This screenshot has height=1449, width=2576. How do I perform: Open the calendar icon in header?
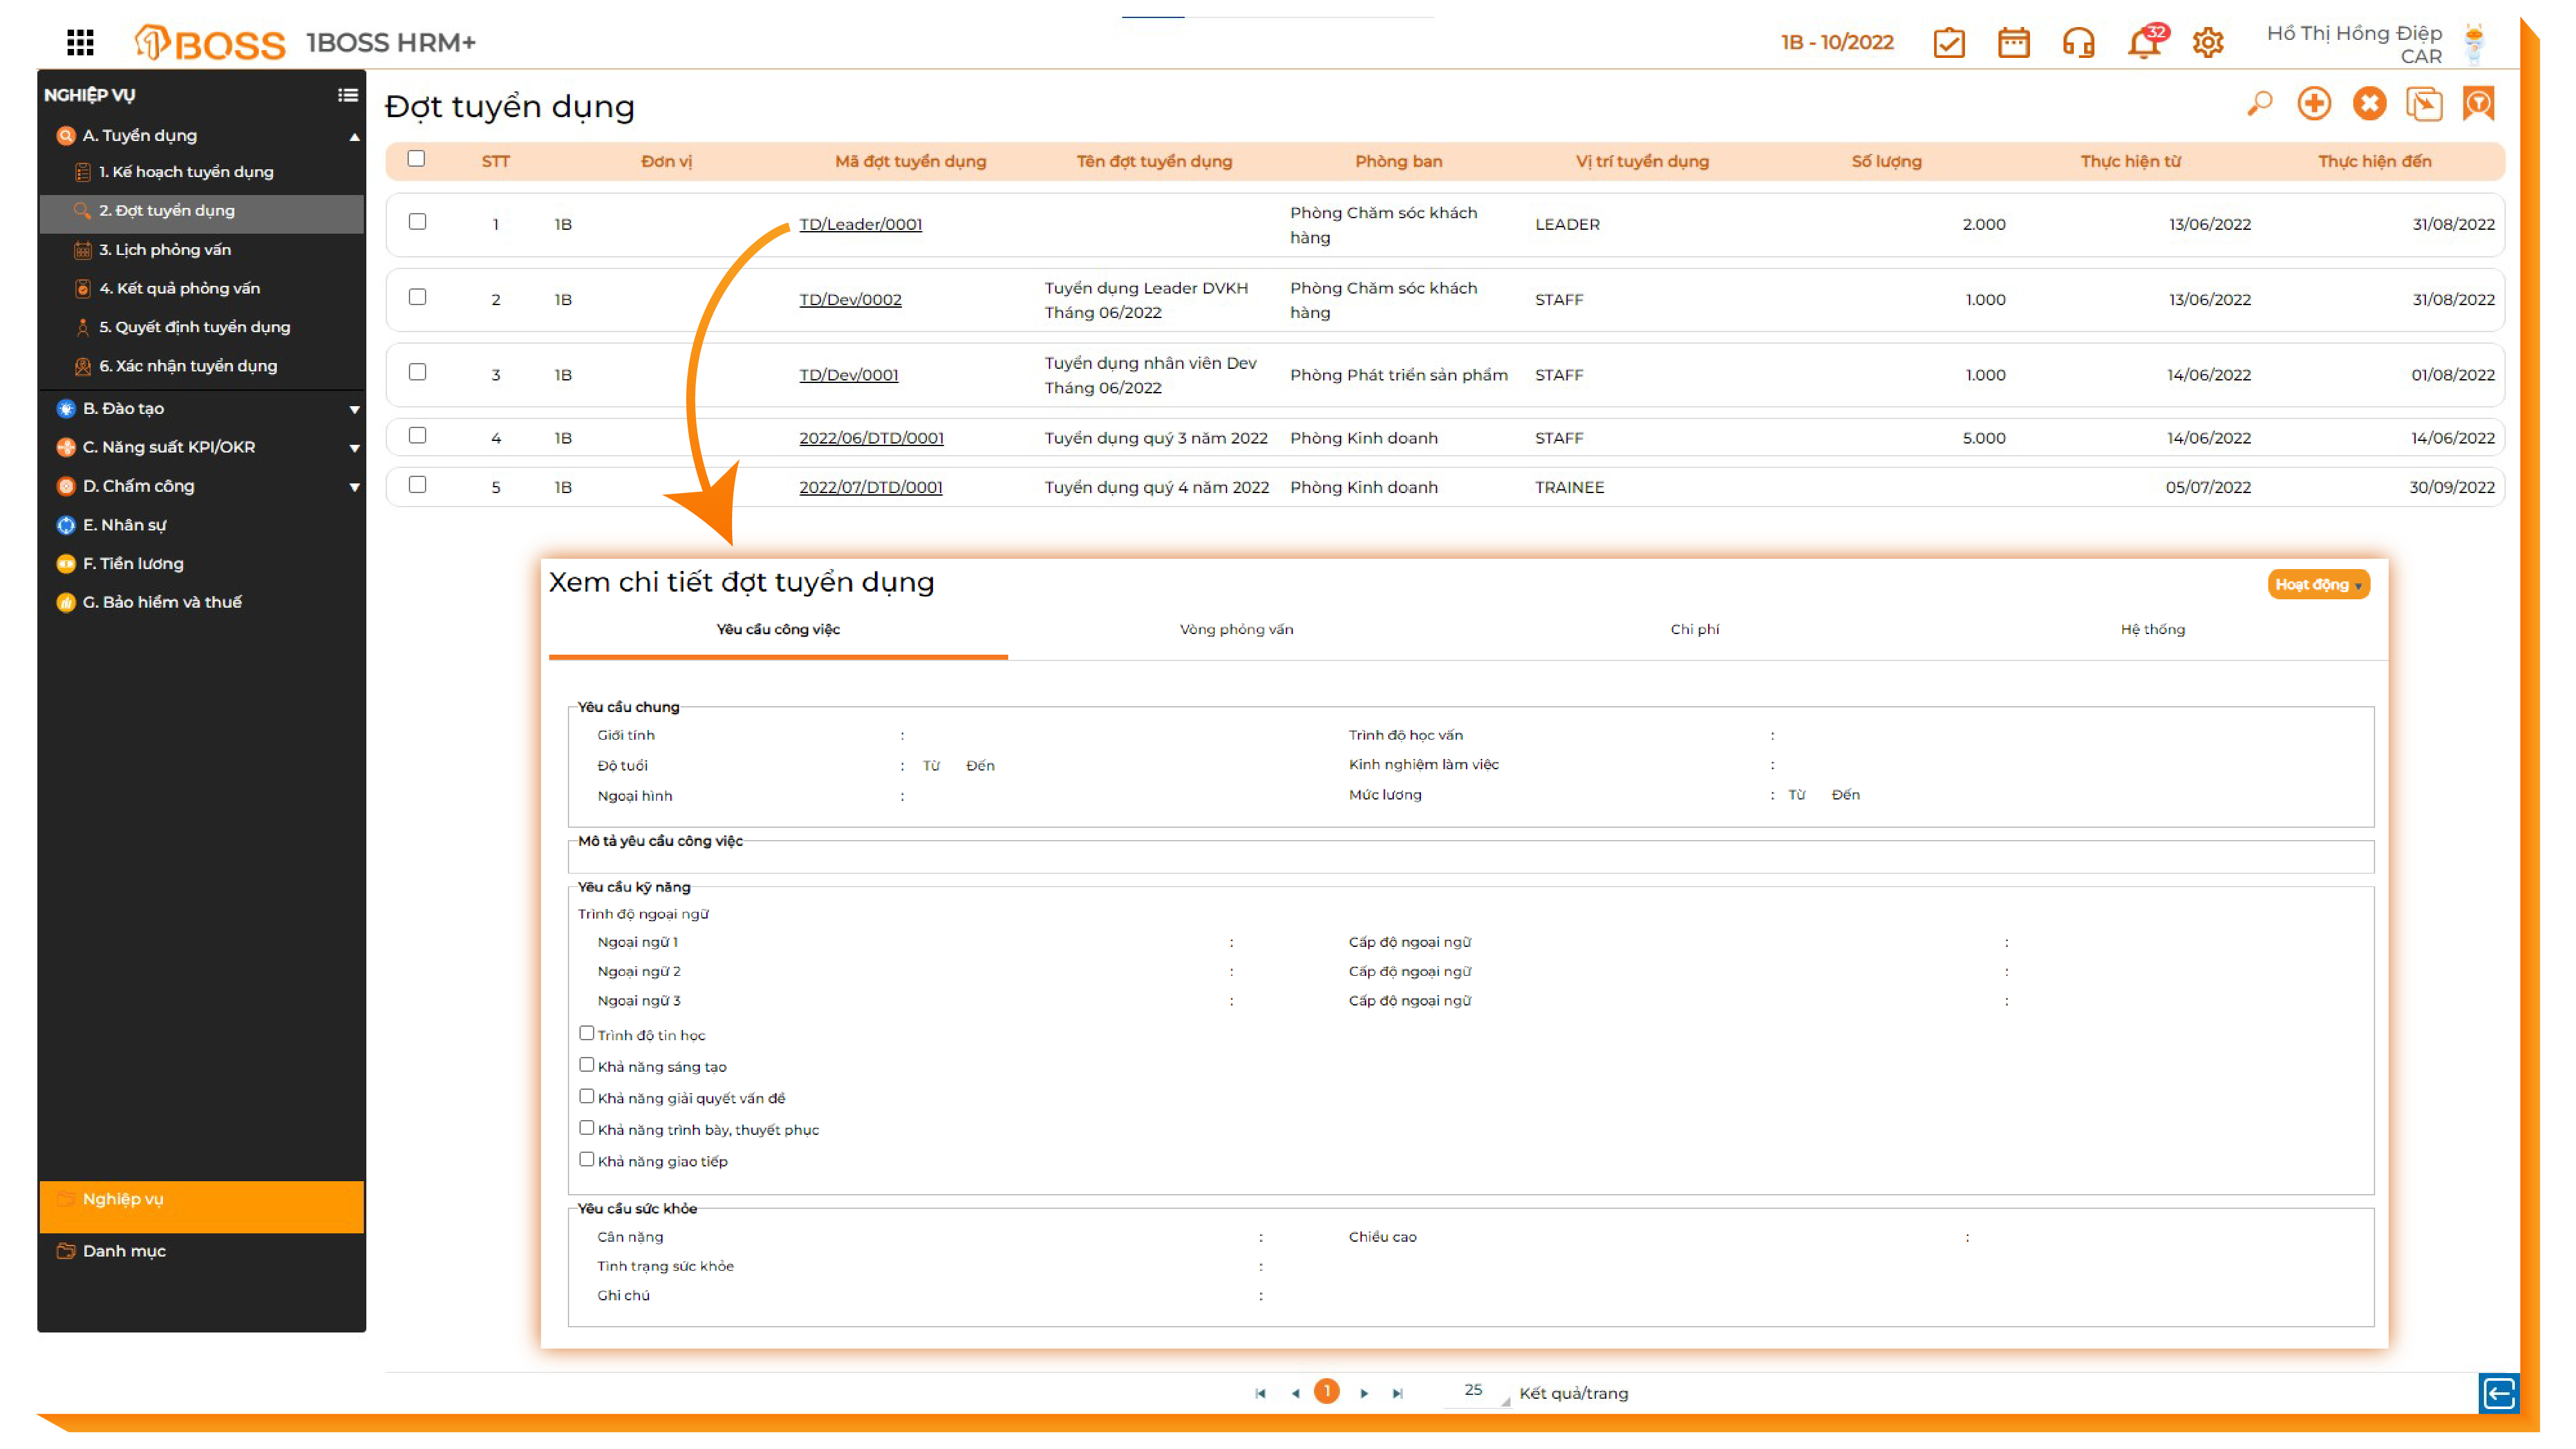coord(2013,43)
